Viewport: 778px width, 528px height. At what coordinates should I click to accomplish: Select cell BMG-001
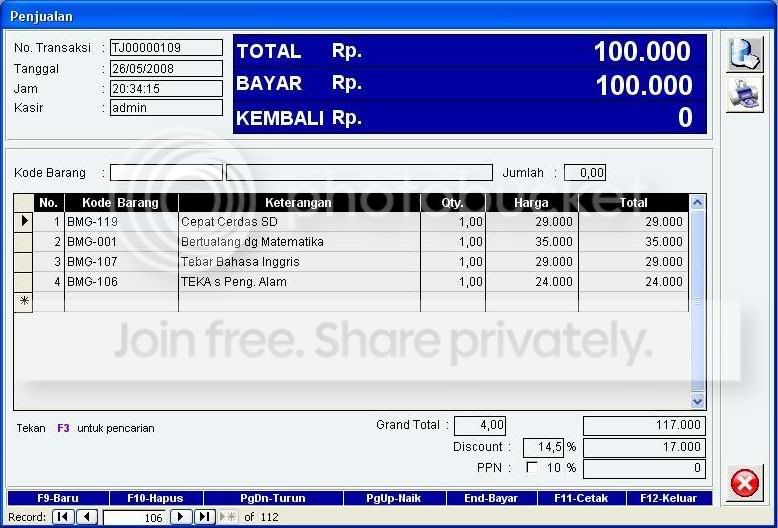121,242
